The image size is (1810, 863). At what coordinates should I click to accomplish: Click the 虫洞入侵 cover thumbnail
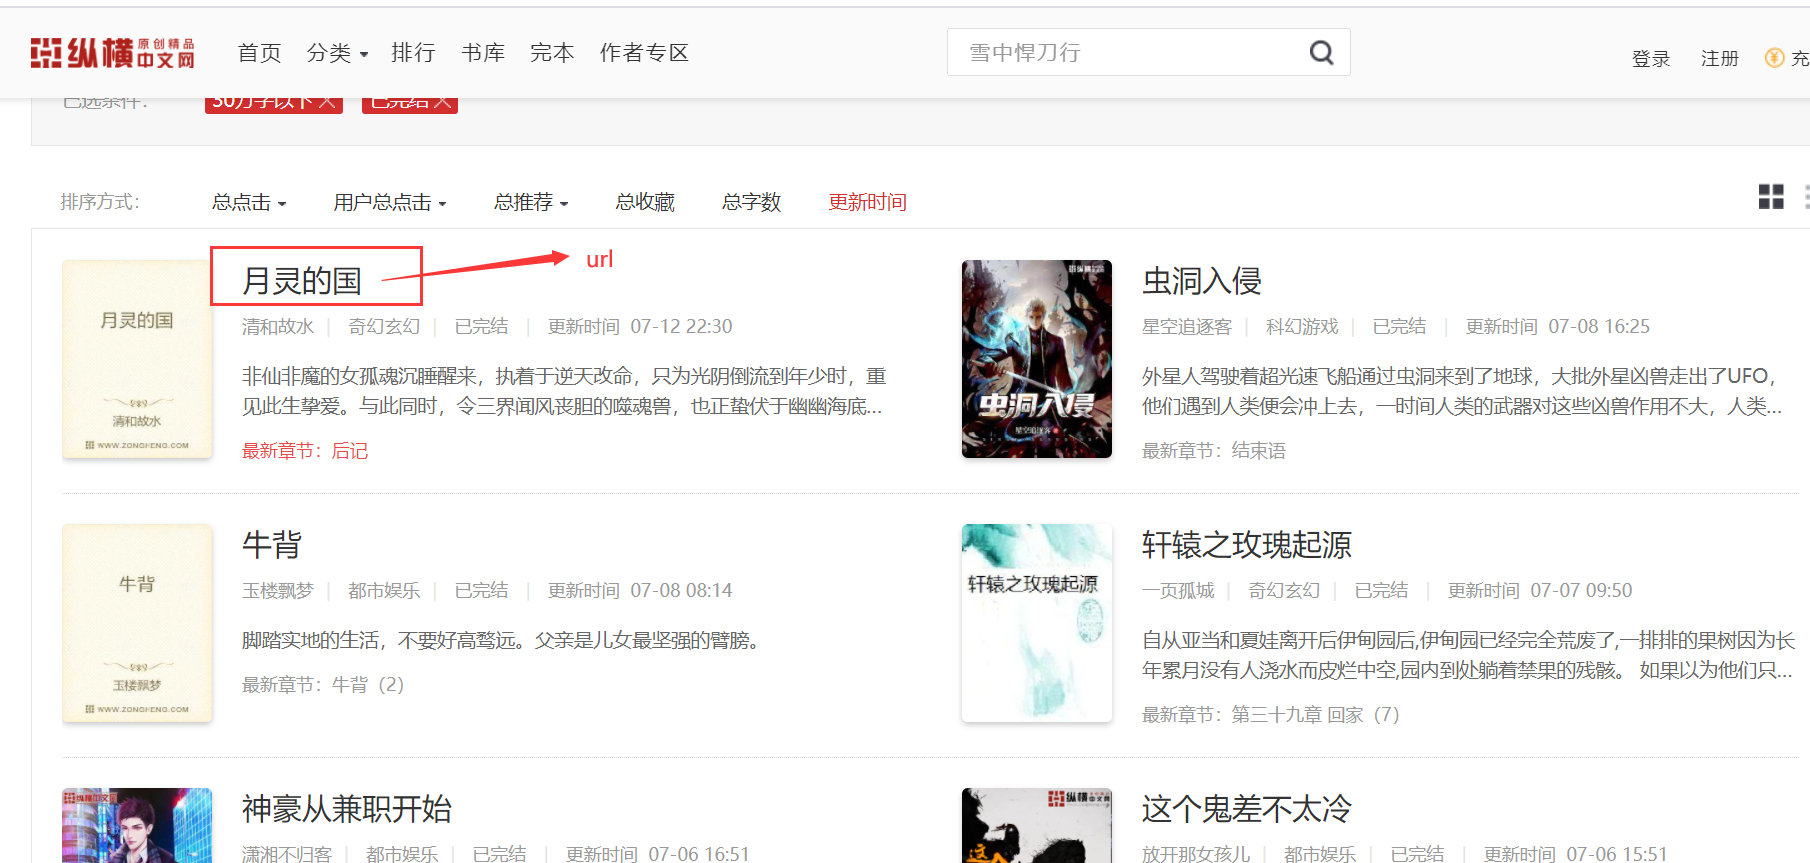(1037, 359)
